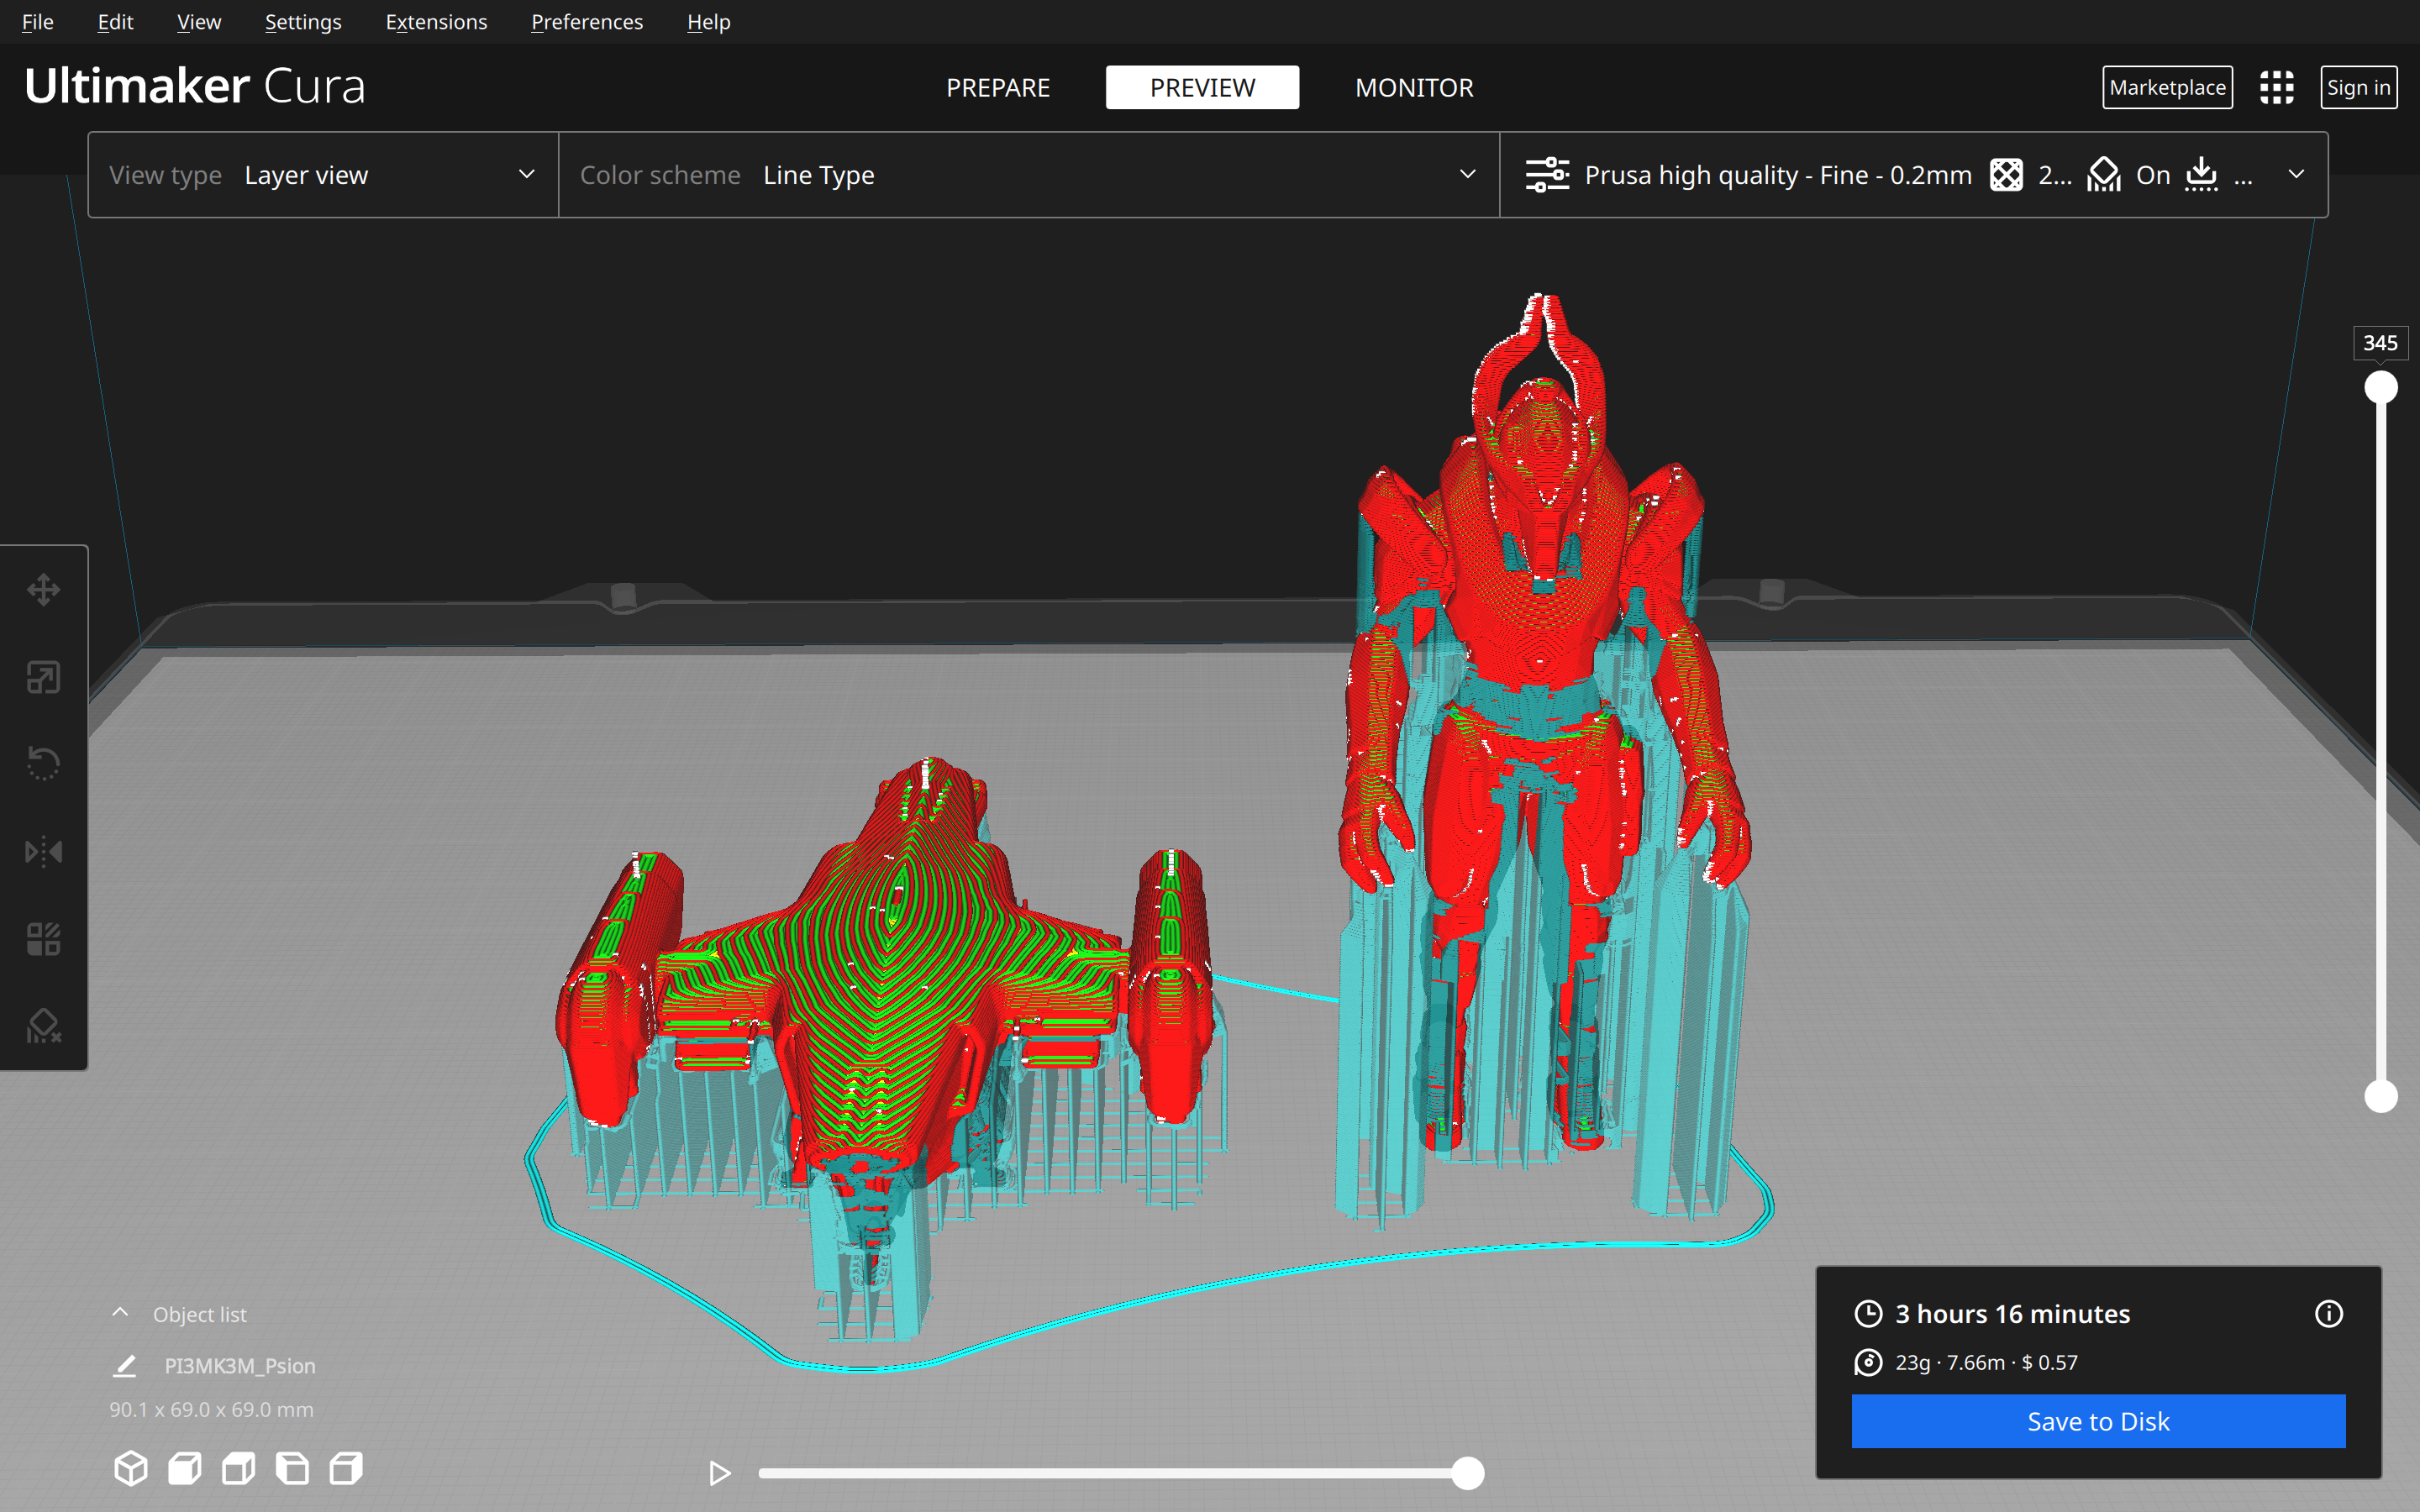Switch to the MONITOR stage
Image resolution: width=2420 pixels, height=1512 pixels.
pos(1414,88)
